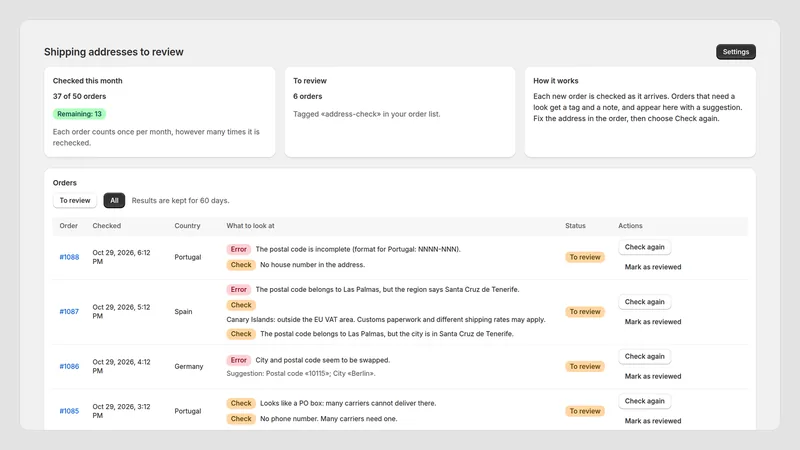Check again for order #1088
The height and width of the screenshot is (450, 800).
tap(644, 247)
